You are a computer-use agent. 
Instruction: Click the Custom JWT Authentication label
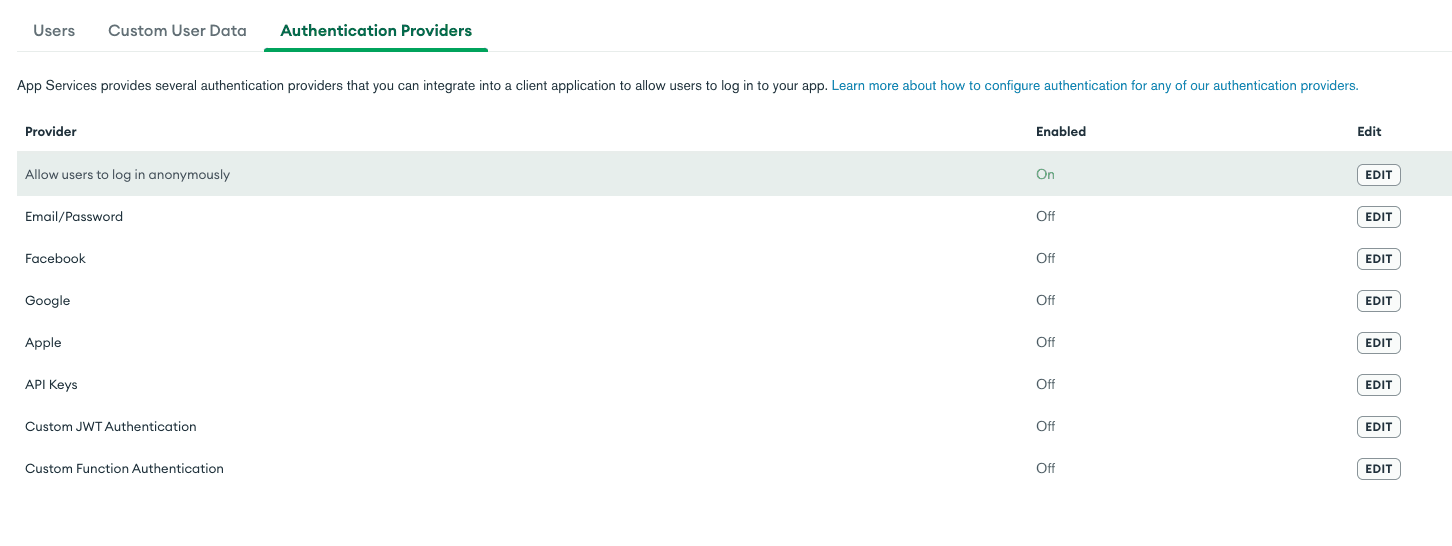click(110, 427)
